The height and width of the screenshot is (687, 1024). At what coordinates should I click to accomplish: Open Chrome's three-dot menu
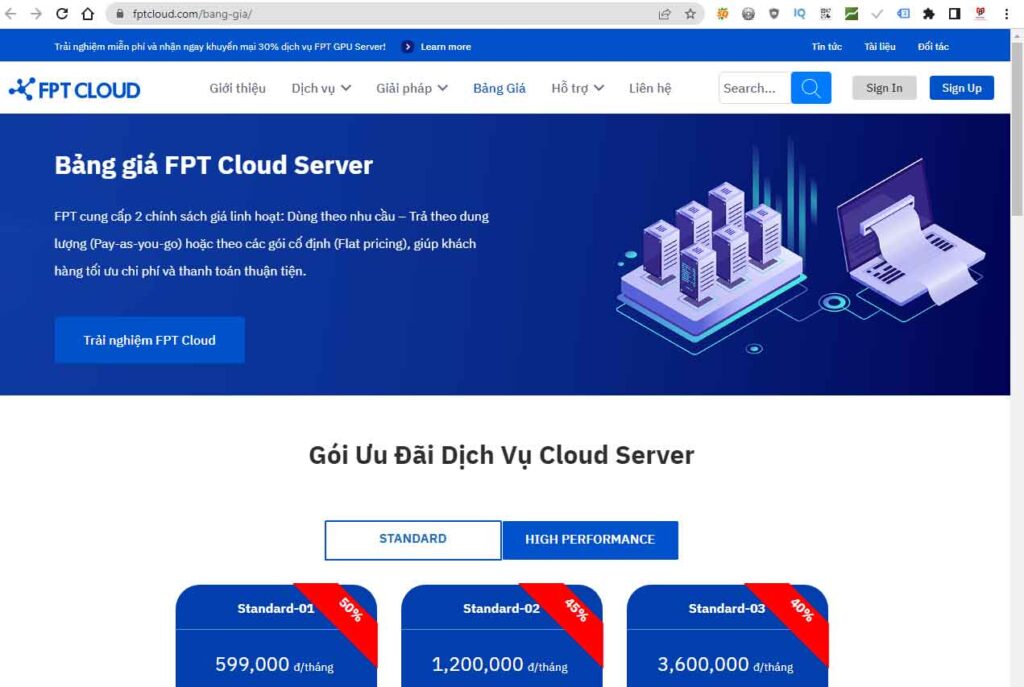pos(1006,15)
